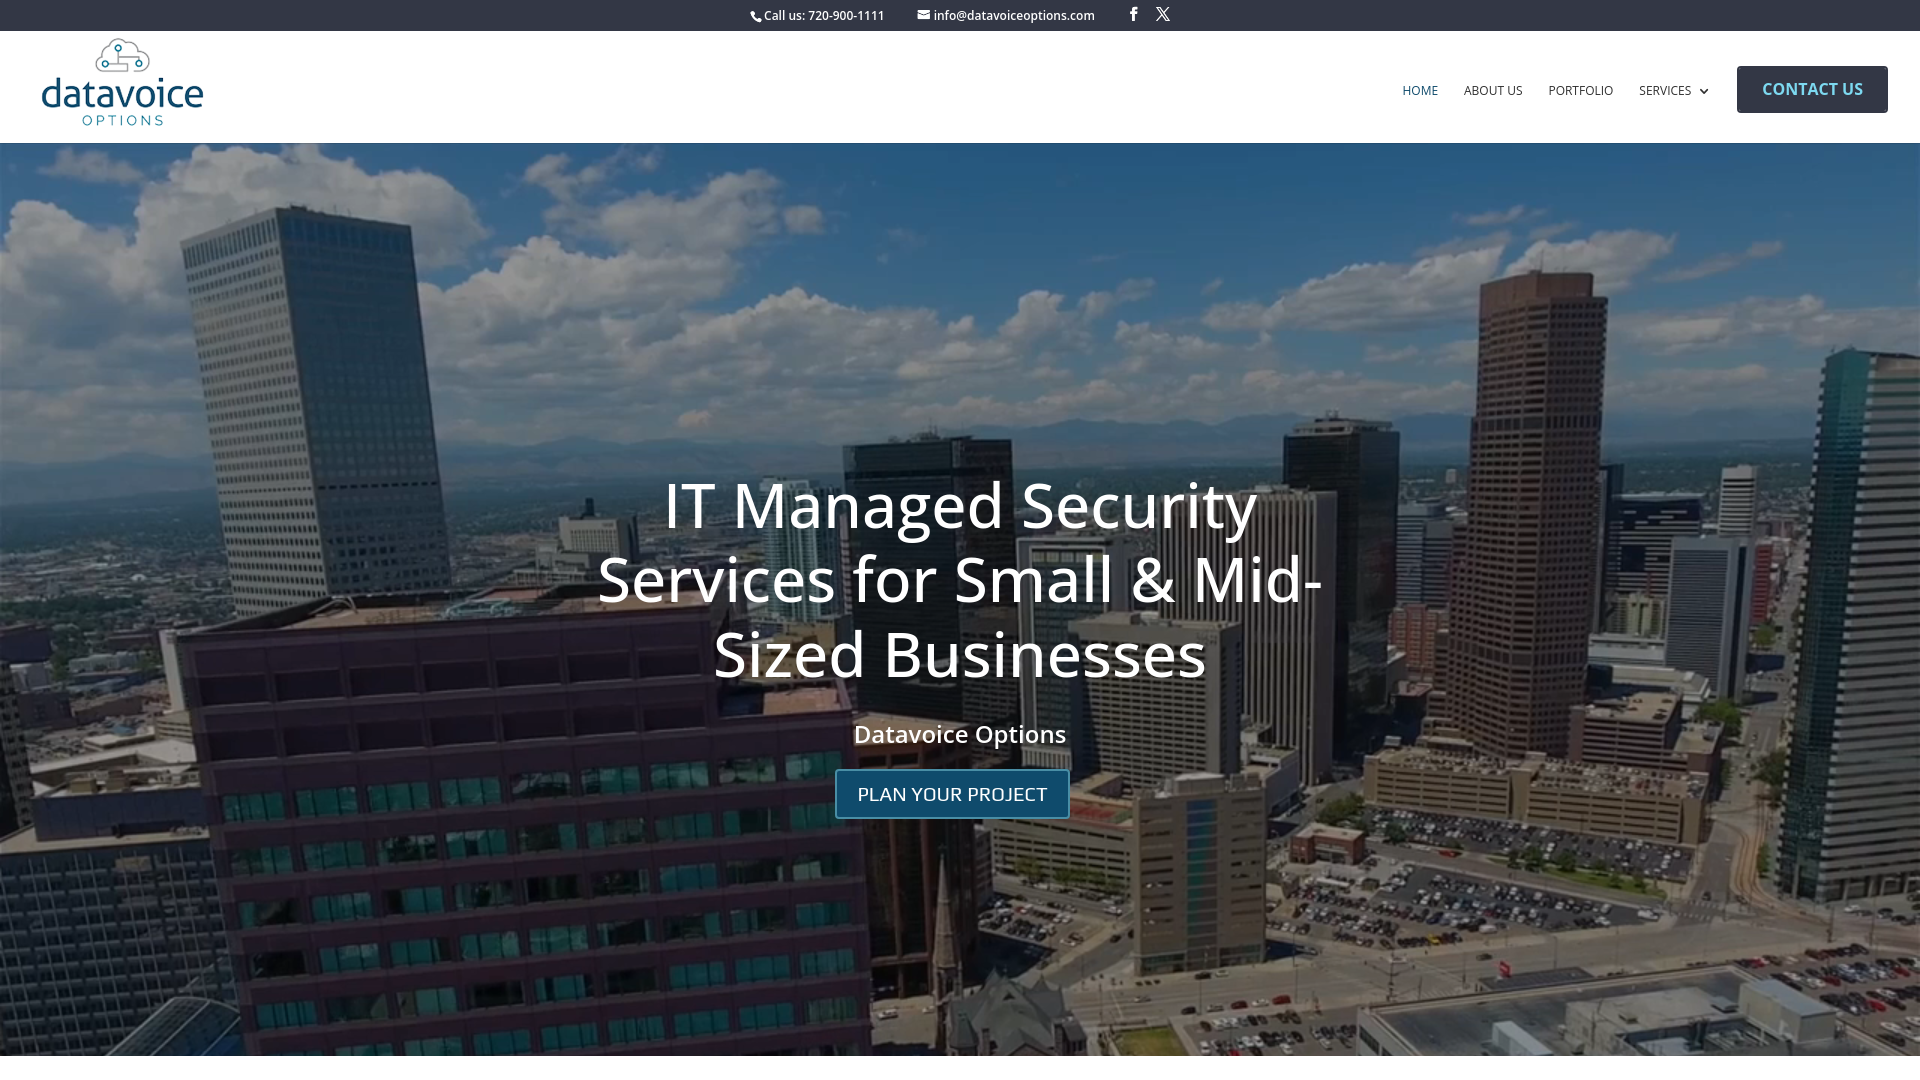The width and height of the screenshot is (1920, 1080).
Task: Click the IT Managed Security Services headline
Action: (960, 580)
